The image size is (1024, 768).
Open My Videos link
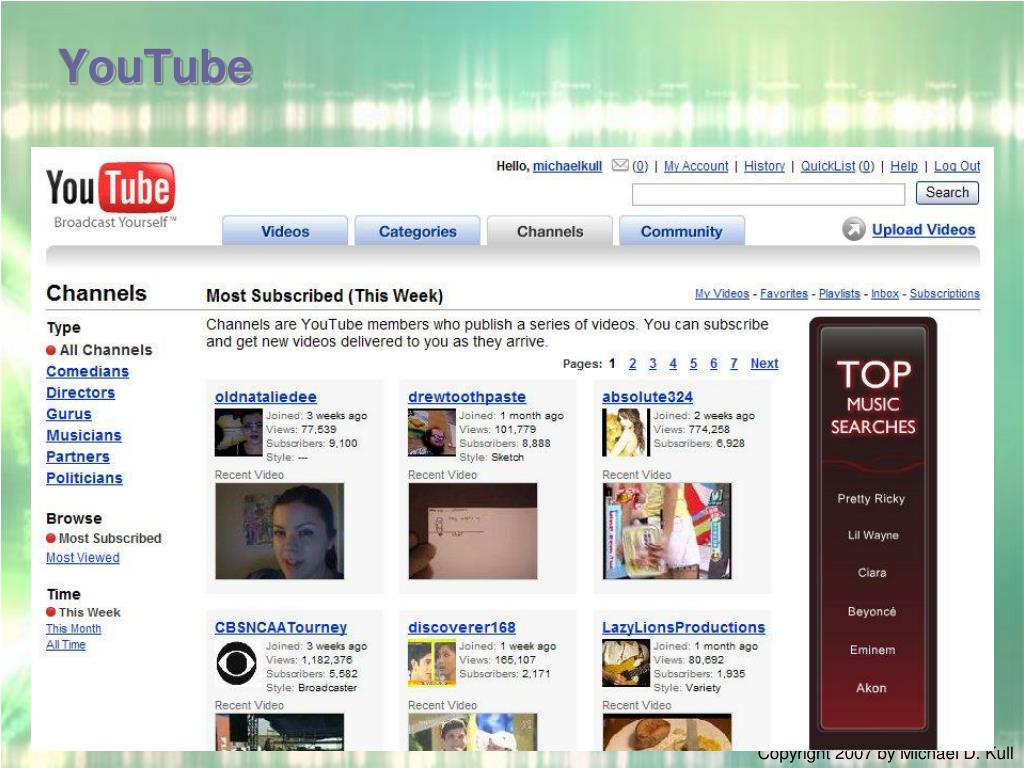tap(722, 294)
